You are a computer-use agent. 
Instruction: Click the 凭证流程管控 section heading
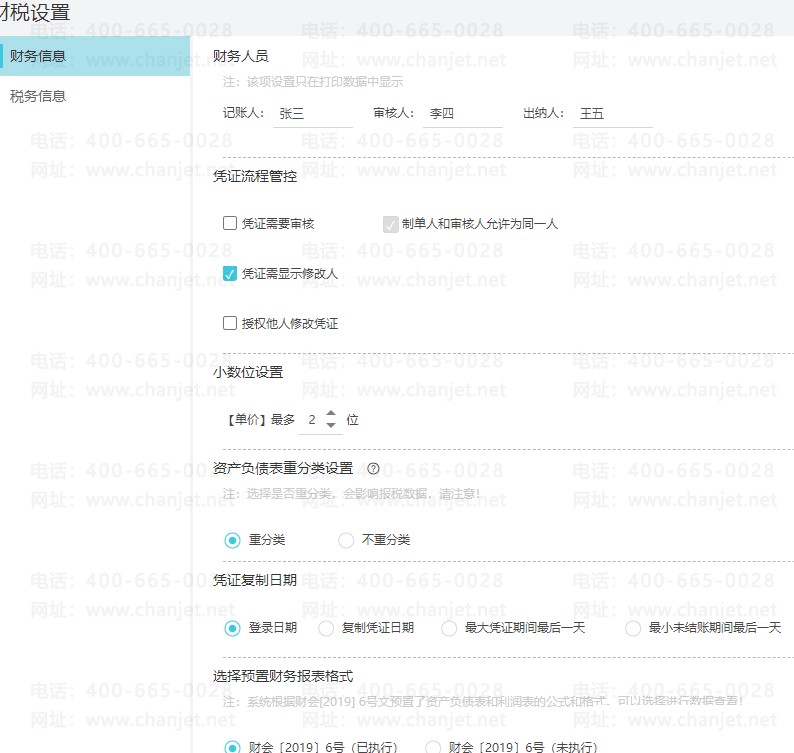point(255,176)
